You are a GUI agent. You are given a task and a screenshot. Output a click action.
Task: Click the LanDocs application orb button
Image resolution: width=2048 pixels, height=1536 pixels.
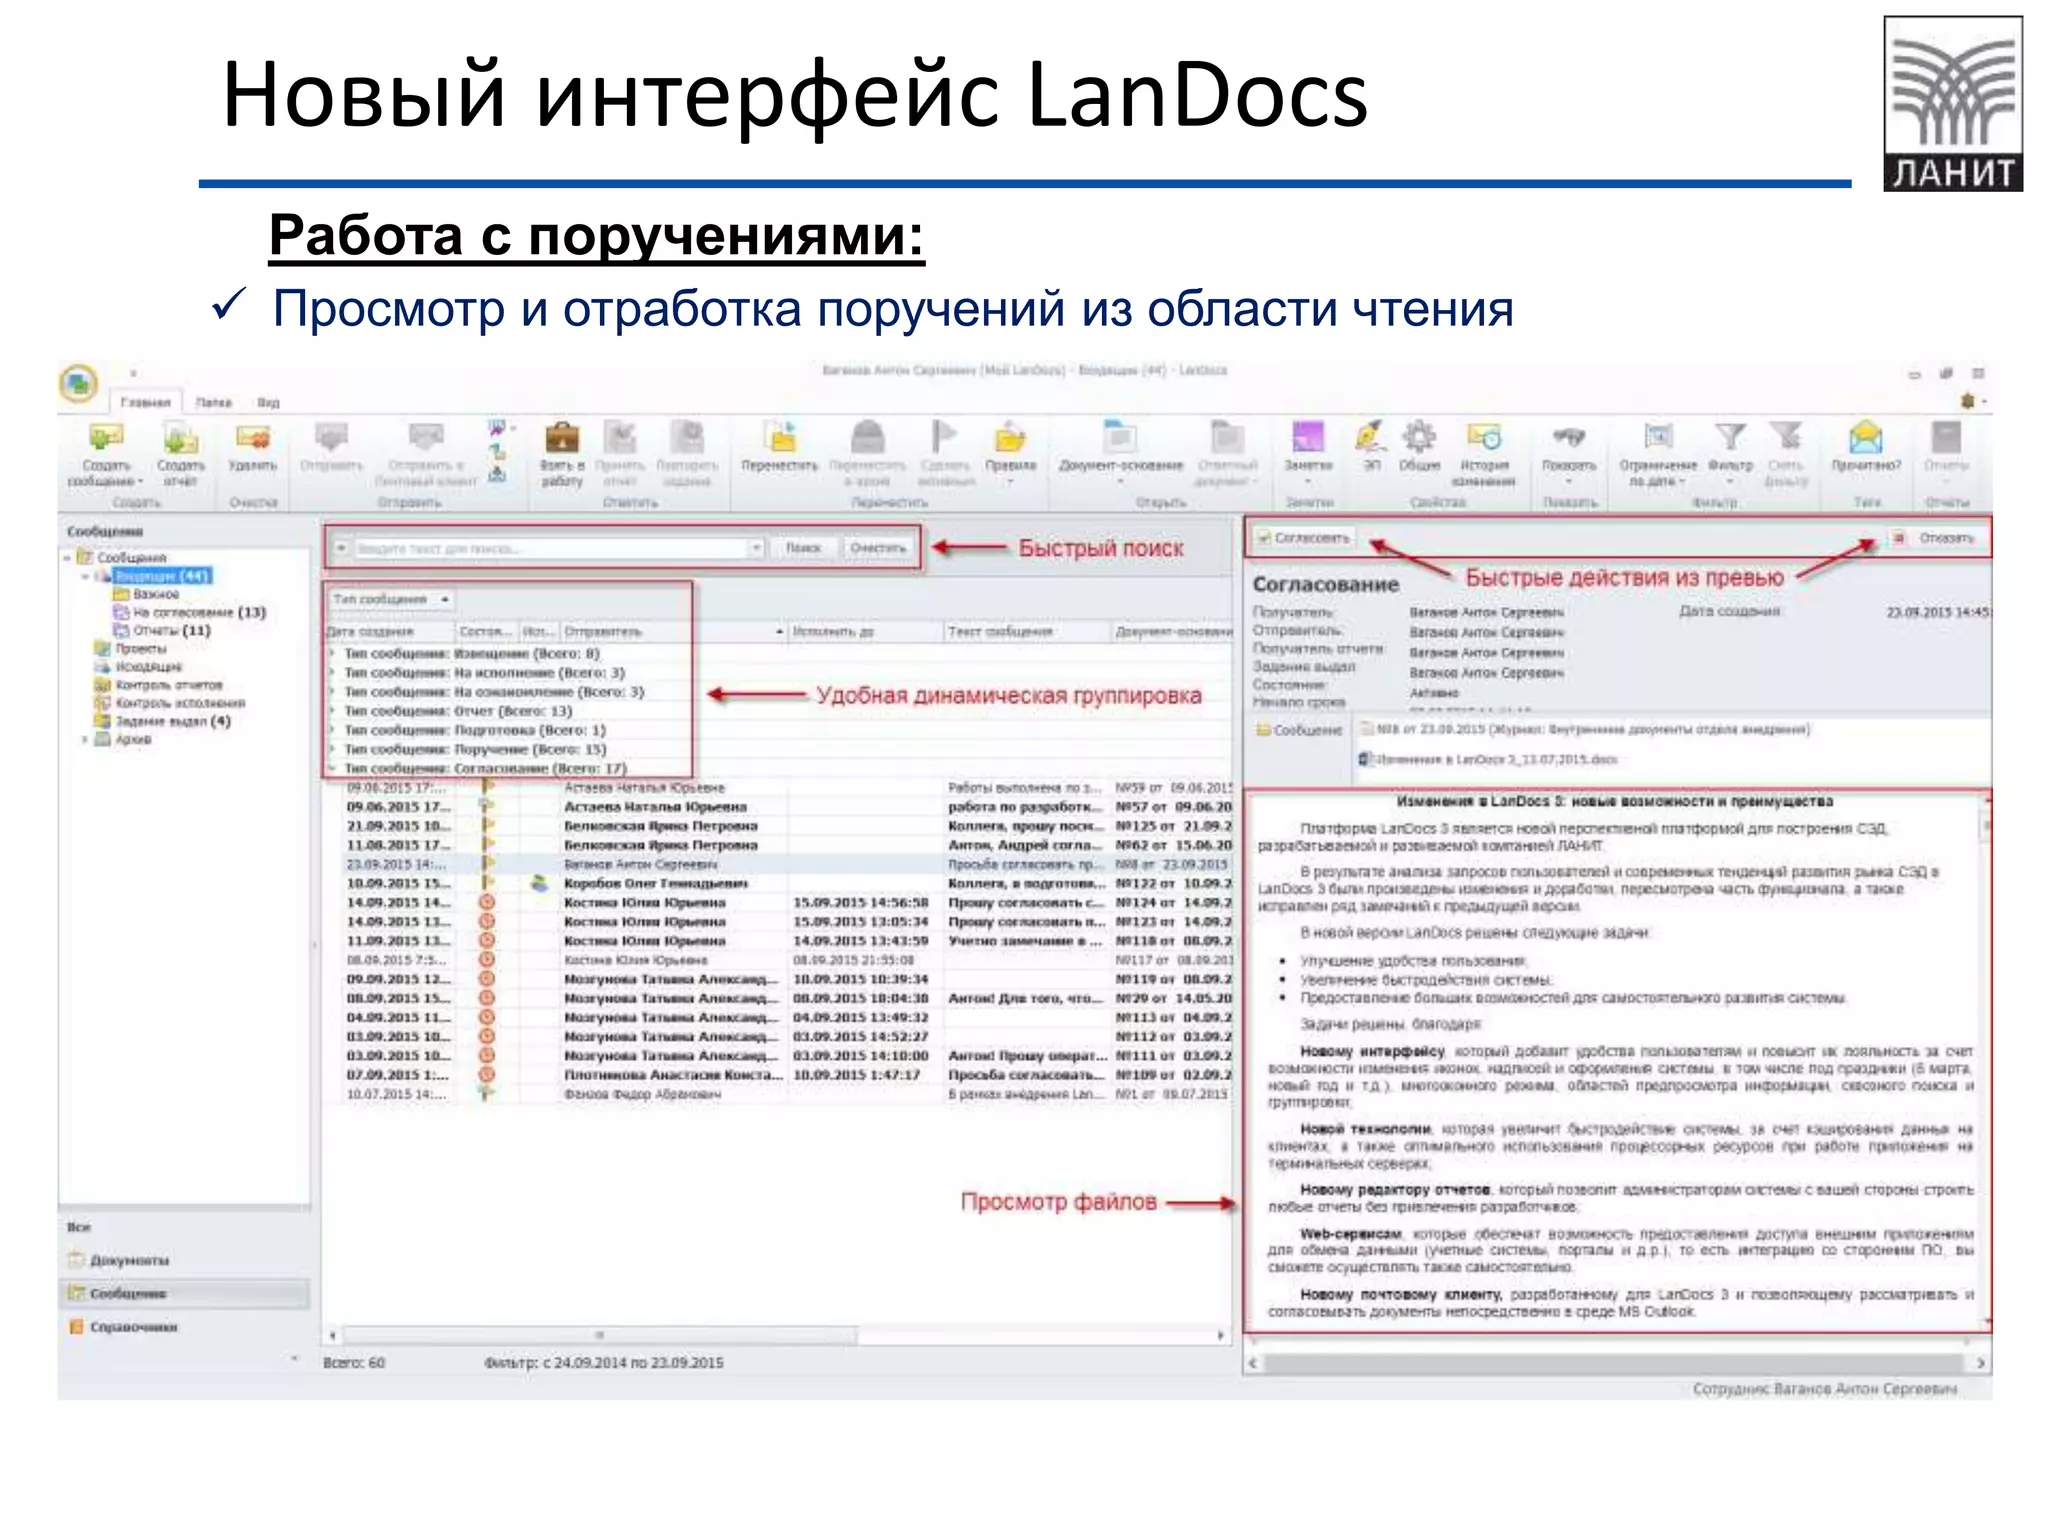tap(79, 384)
